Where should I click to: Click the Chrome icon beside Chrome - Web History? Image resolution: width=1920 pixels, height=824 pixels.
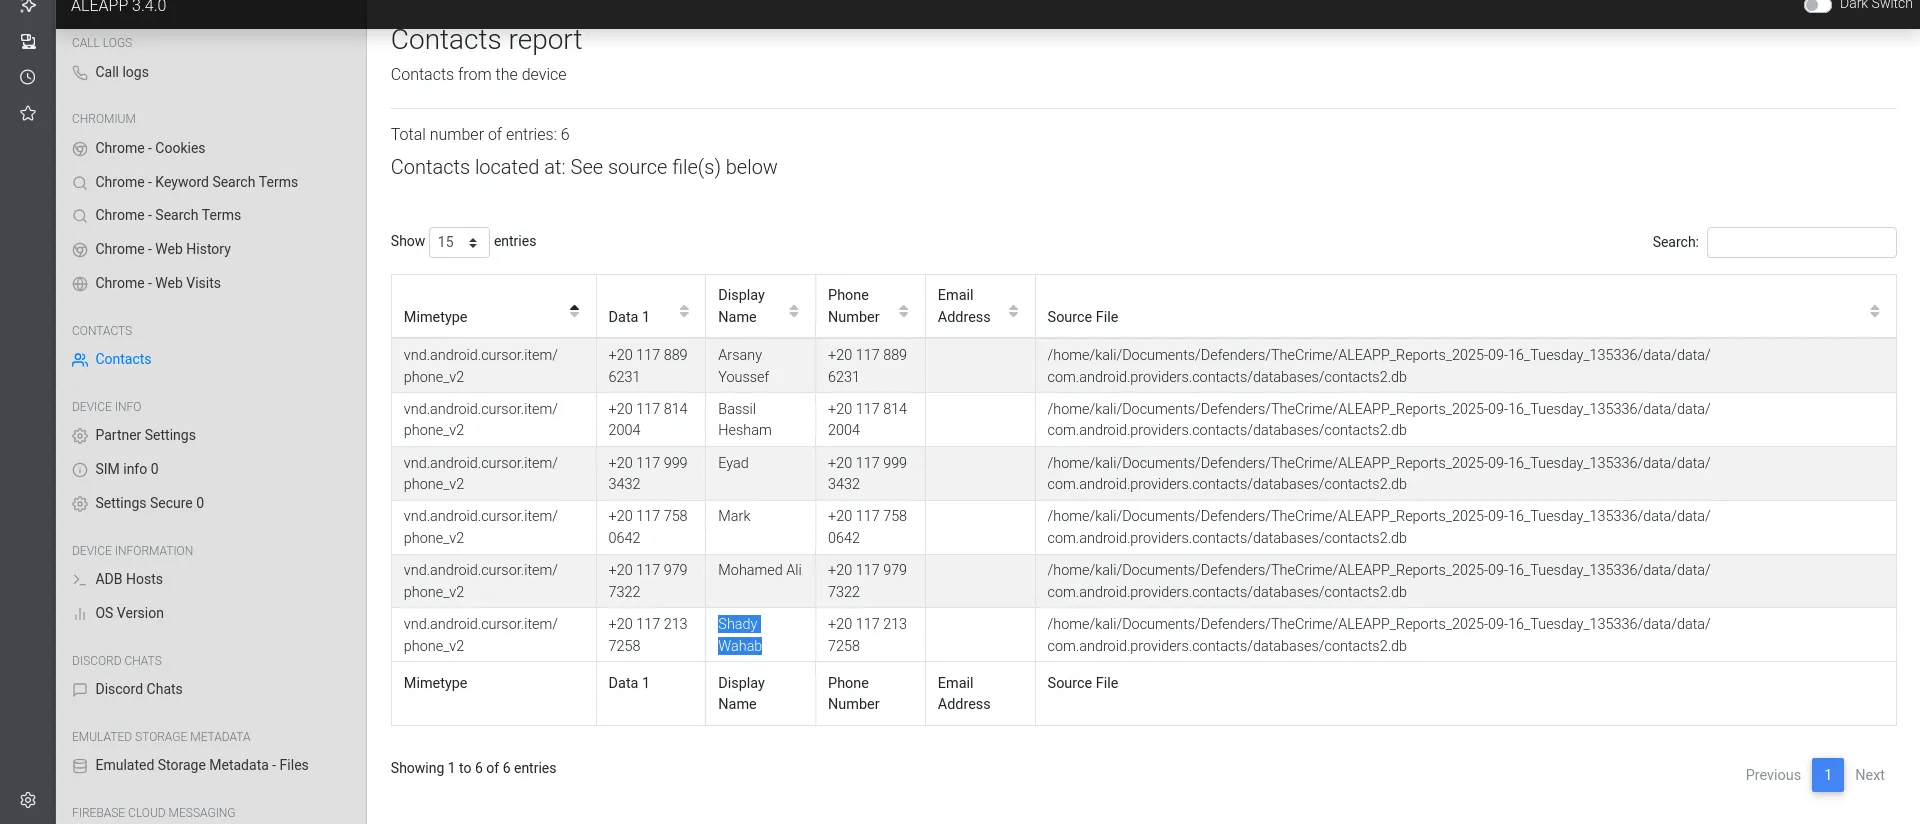click(x=80, y=250)
